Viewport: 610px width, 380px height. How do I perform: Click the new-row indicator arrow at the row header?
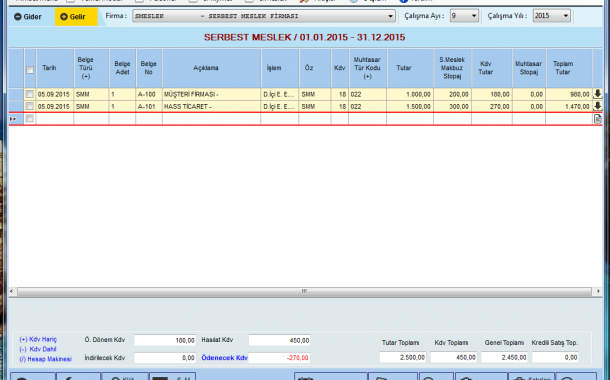click(13, 119)
